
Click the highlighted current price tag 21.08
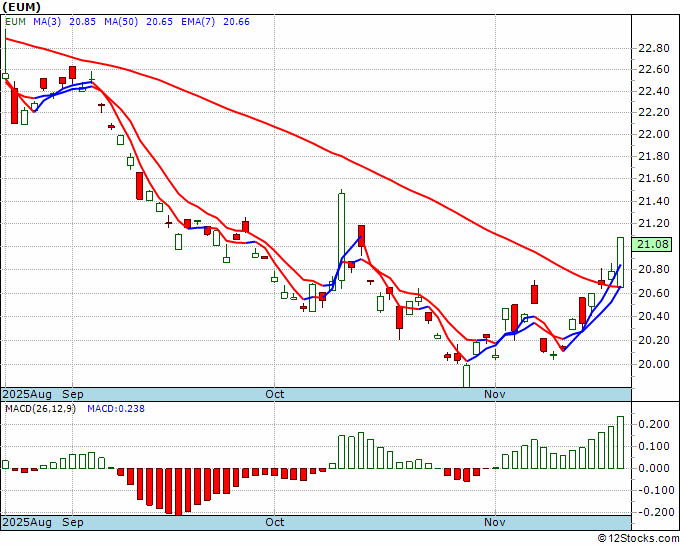pyautogui.click(x=652, y=244)
